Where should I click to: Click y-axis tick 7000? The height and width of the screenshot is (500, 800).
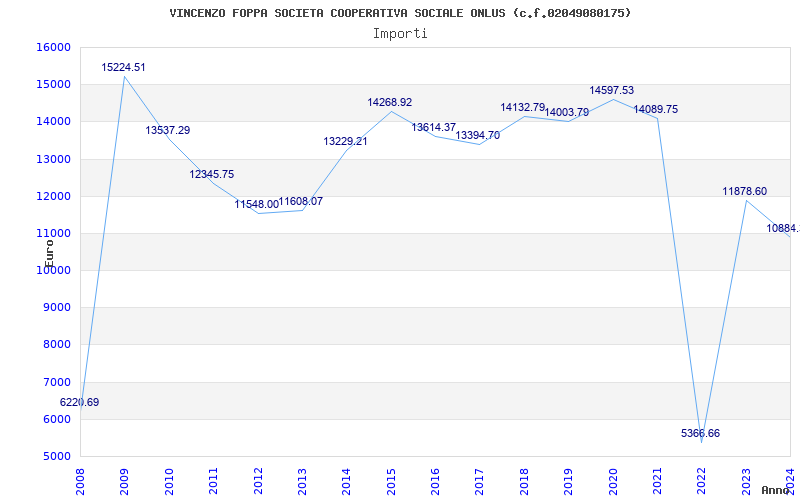[56, 382]
